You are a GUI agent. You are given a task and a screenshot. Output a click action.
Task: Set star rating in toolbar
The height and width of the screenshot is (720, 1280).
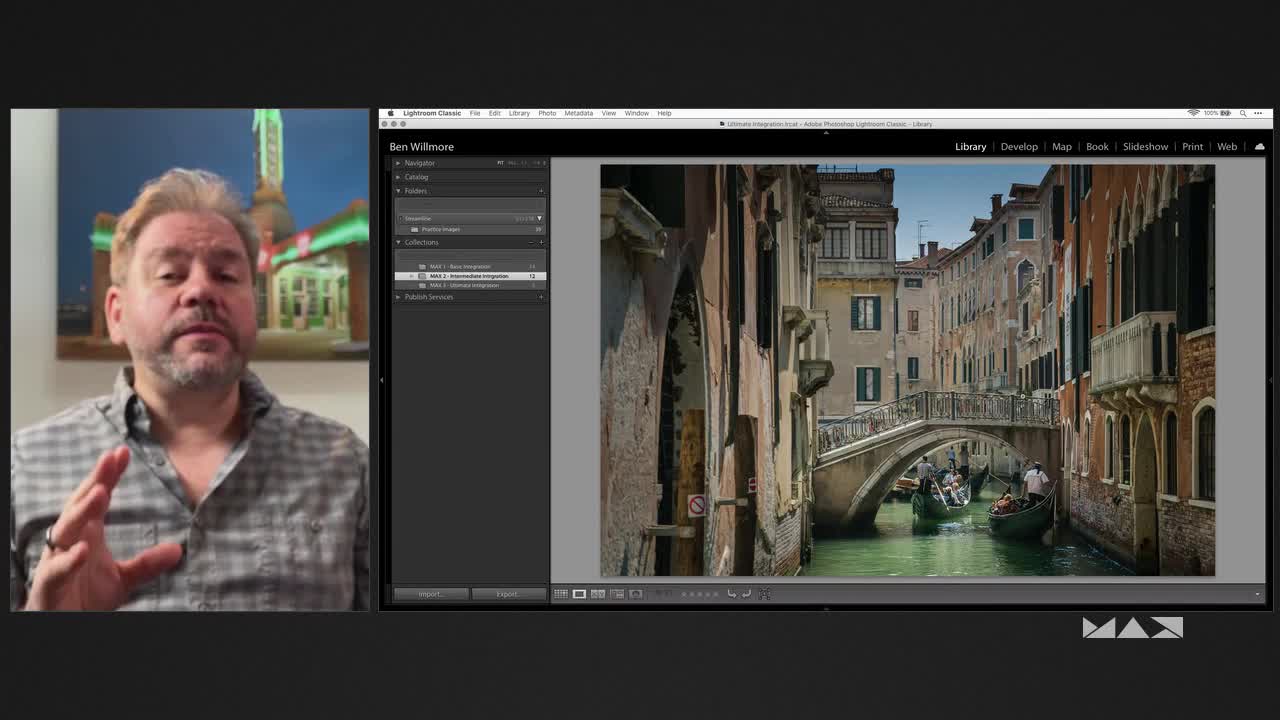tap(699, 594)
